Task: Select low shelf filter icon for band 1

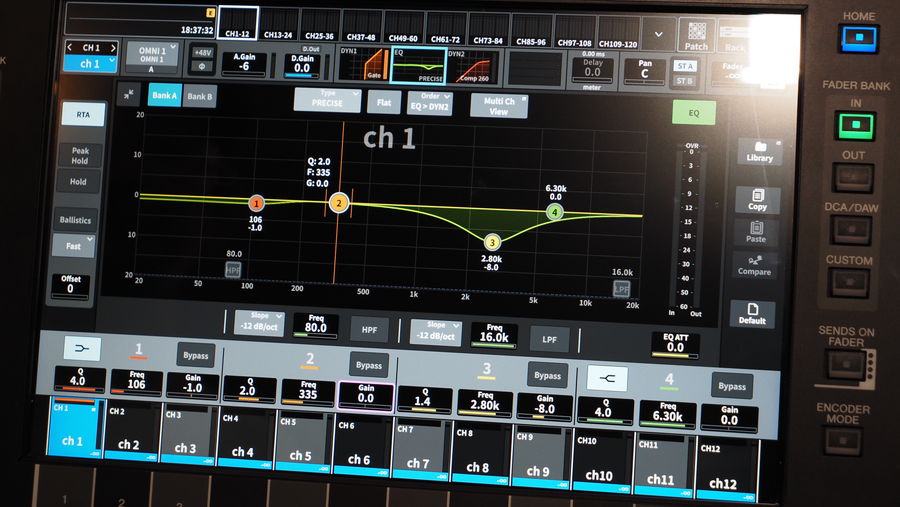Action: click(80, 348)
